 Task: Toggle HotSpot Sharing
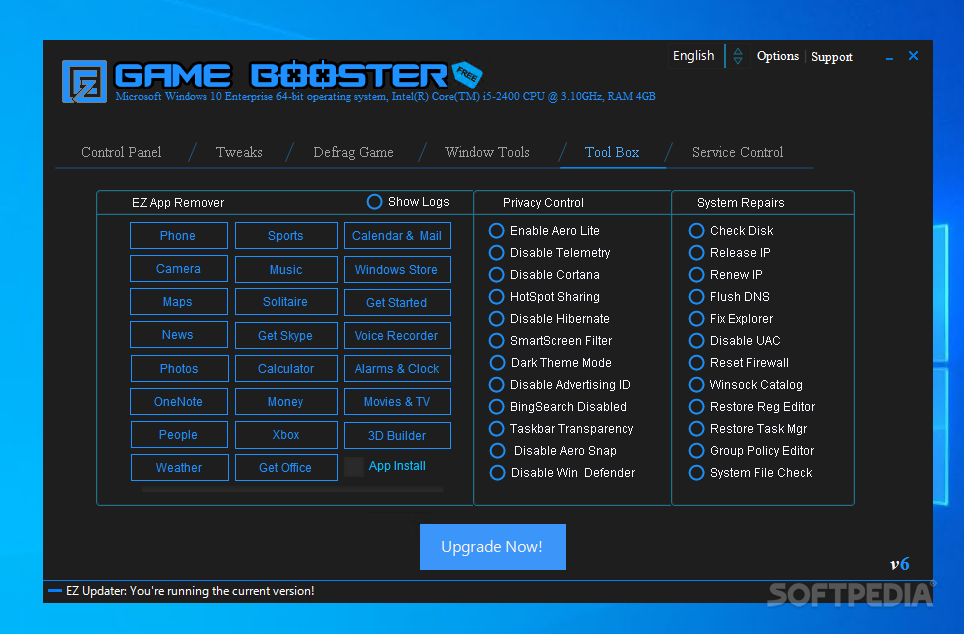pyautogui.click(x=496, y=296)
